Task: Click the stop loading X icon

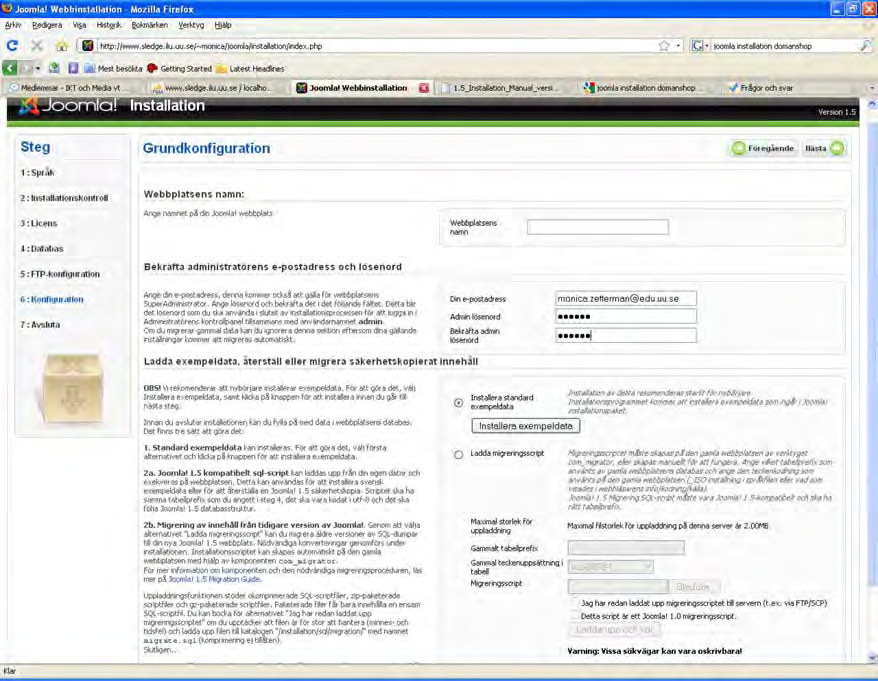Action: point(37,46)
